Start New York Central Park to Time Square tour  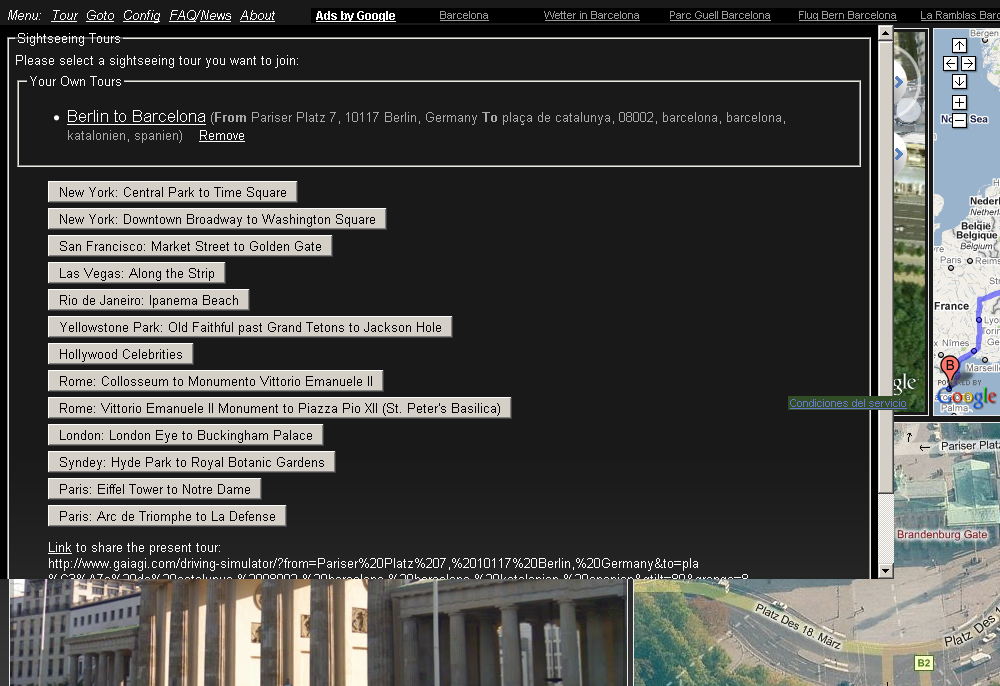[173, 193]
